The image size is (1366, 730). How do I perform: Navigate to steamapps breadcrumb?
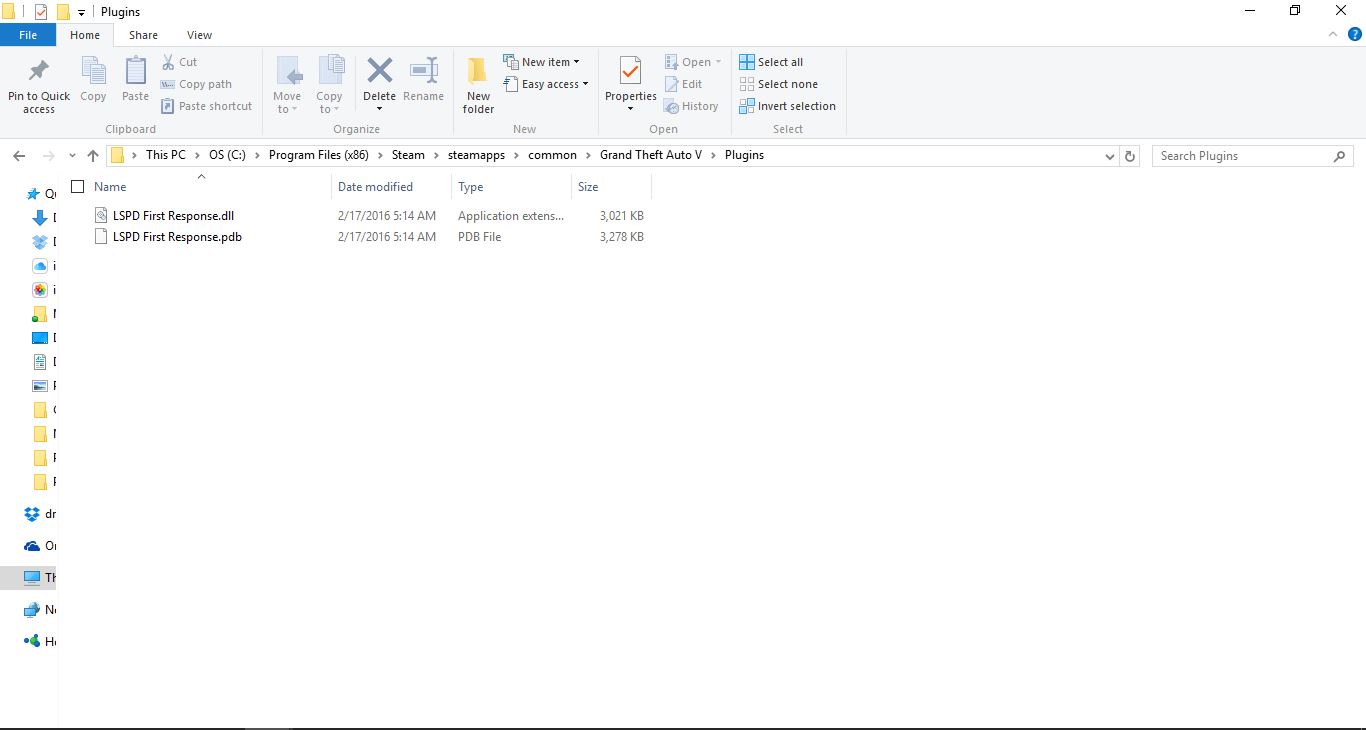click(476, 155)
